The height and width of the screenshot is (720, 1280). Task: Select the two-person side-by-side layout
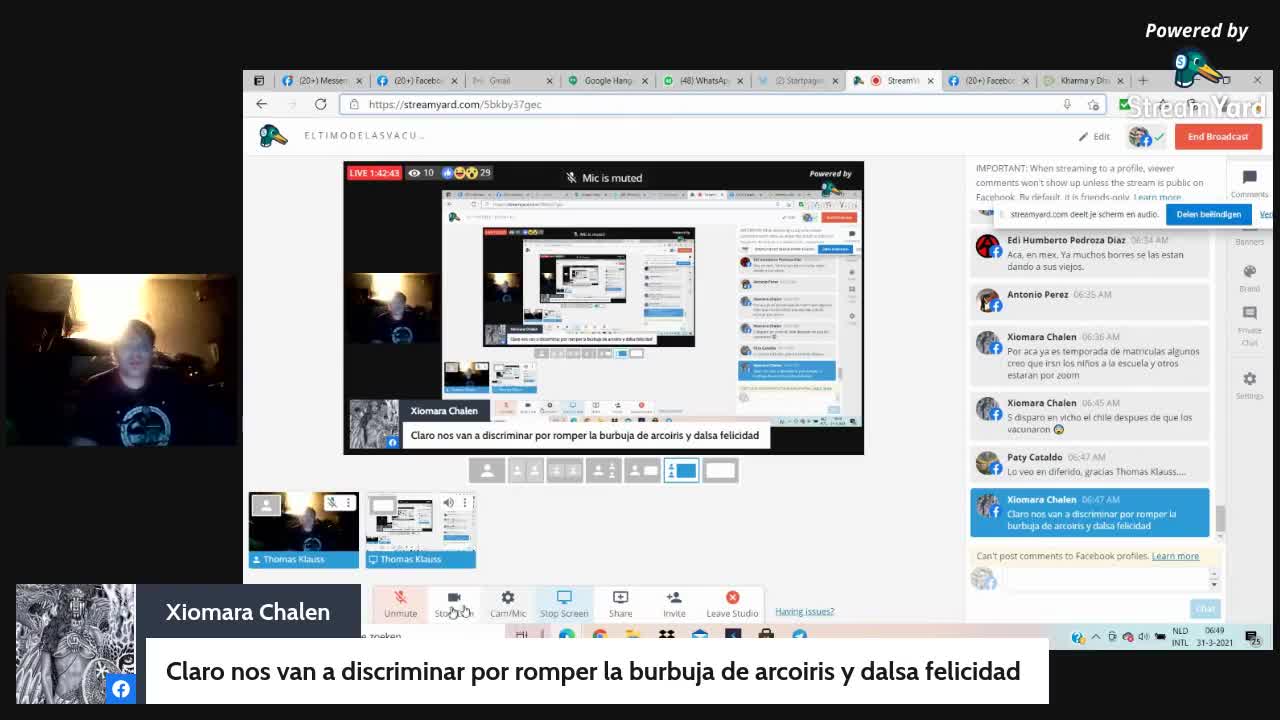tap(526, 470)
